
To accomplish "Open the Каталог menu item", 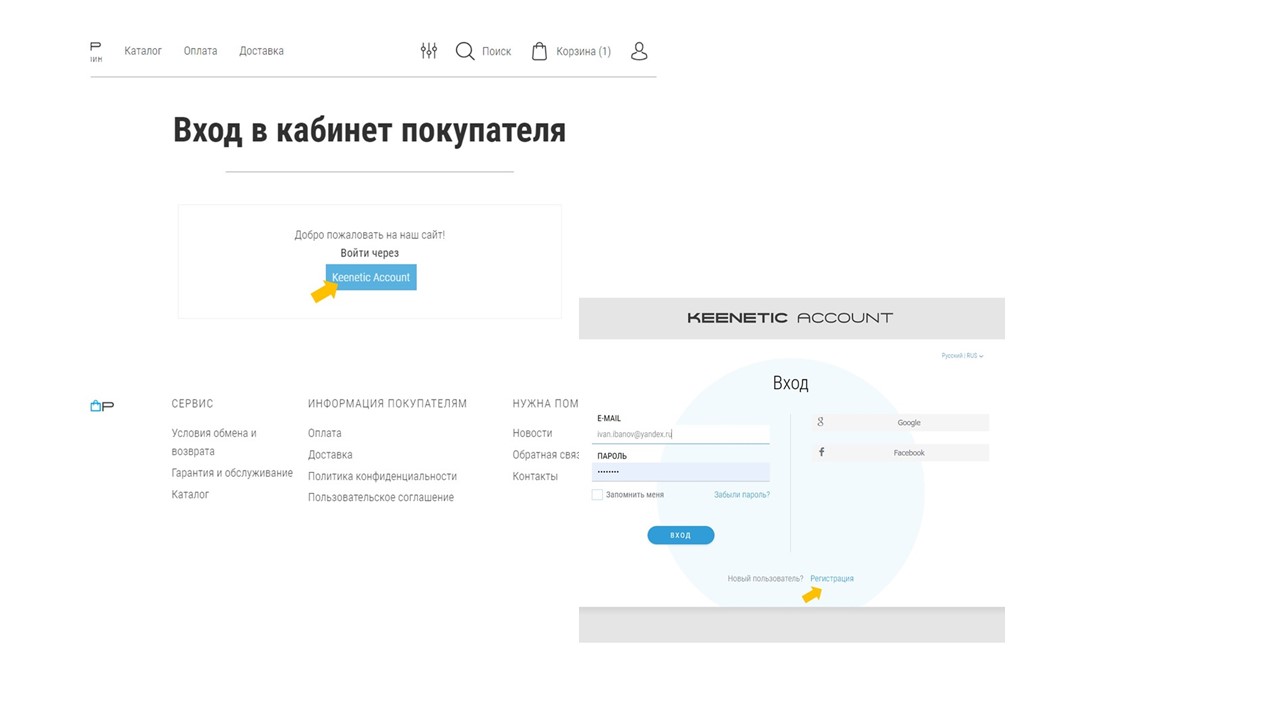I will click(143, 50).
